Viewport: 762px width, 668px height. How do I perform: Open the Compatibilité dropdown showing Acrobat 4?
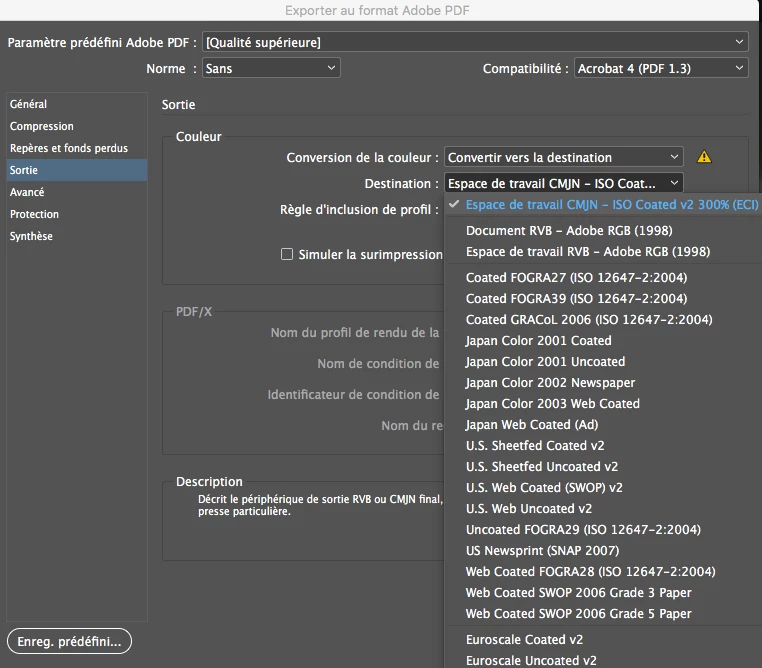coord(661,68)
